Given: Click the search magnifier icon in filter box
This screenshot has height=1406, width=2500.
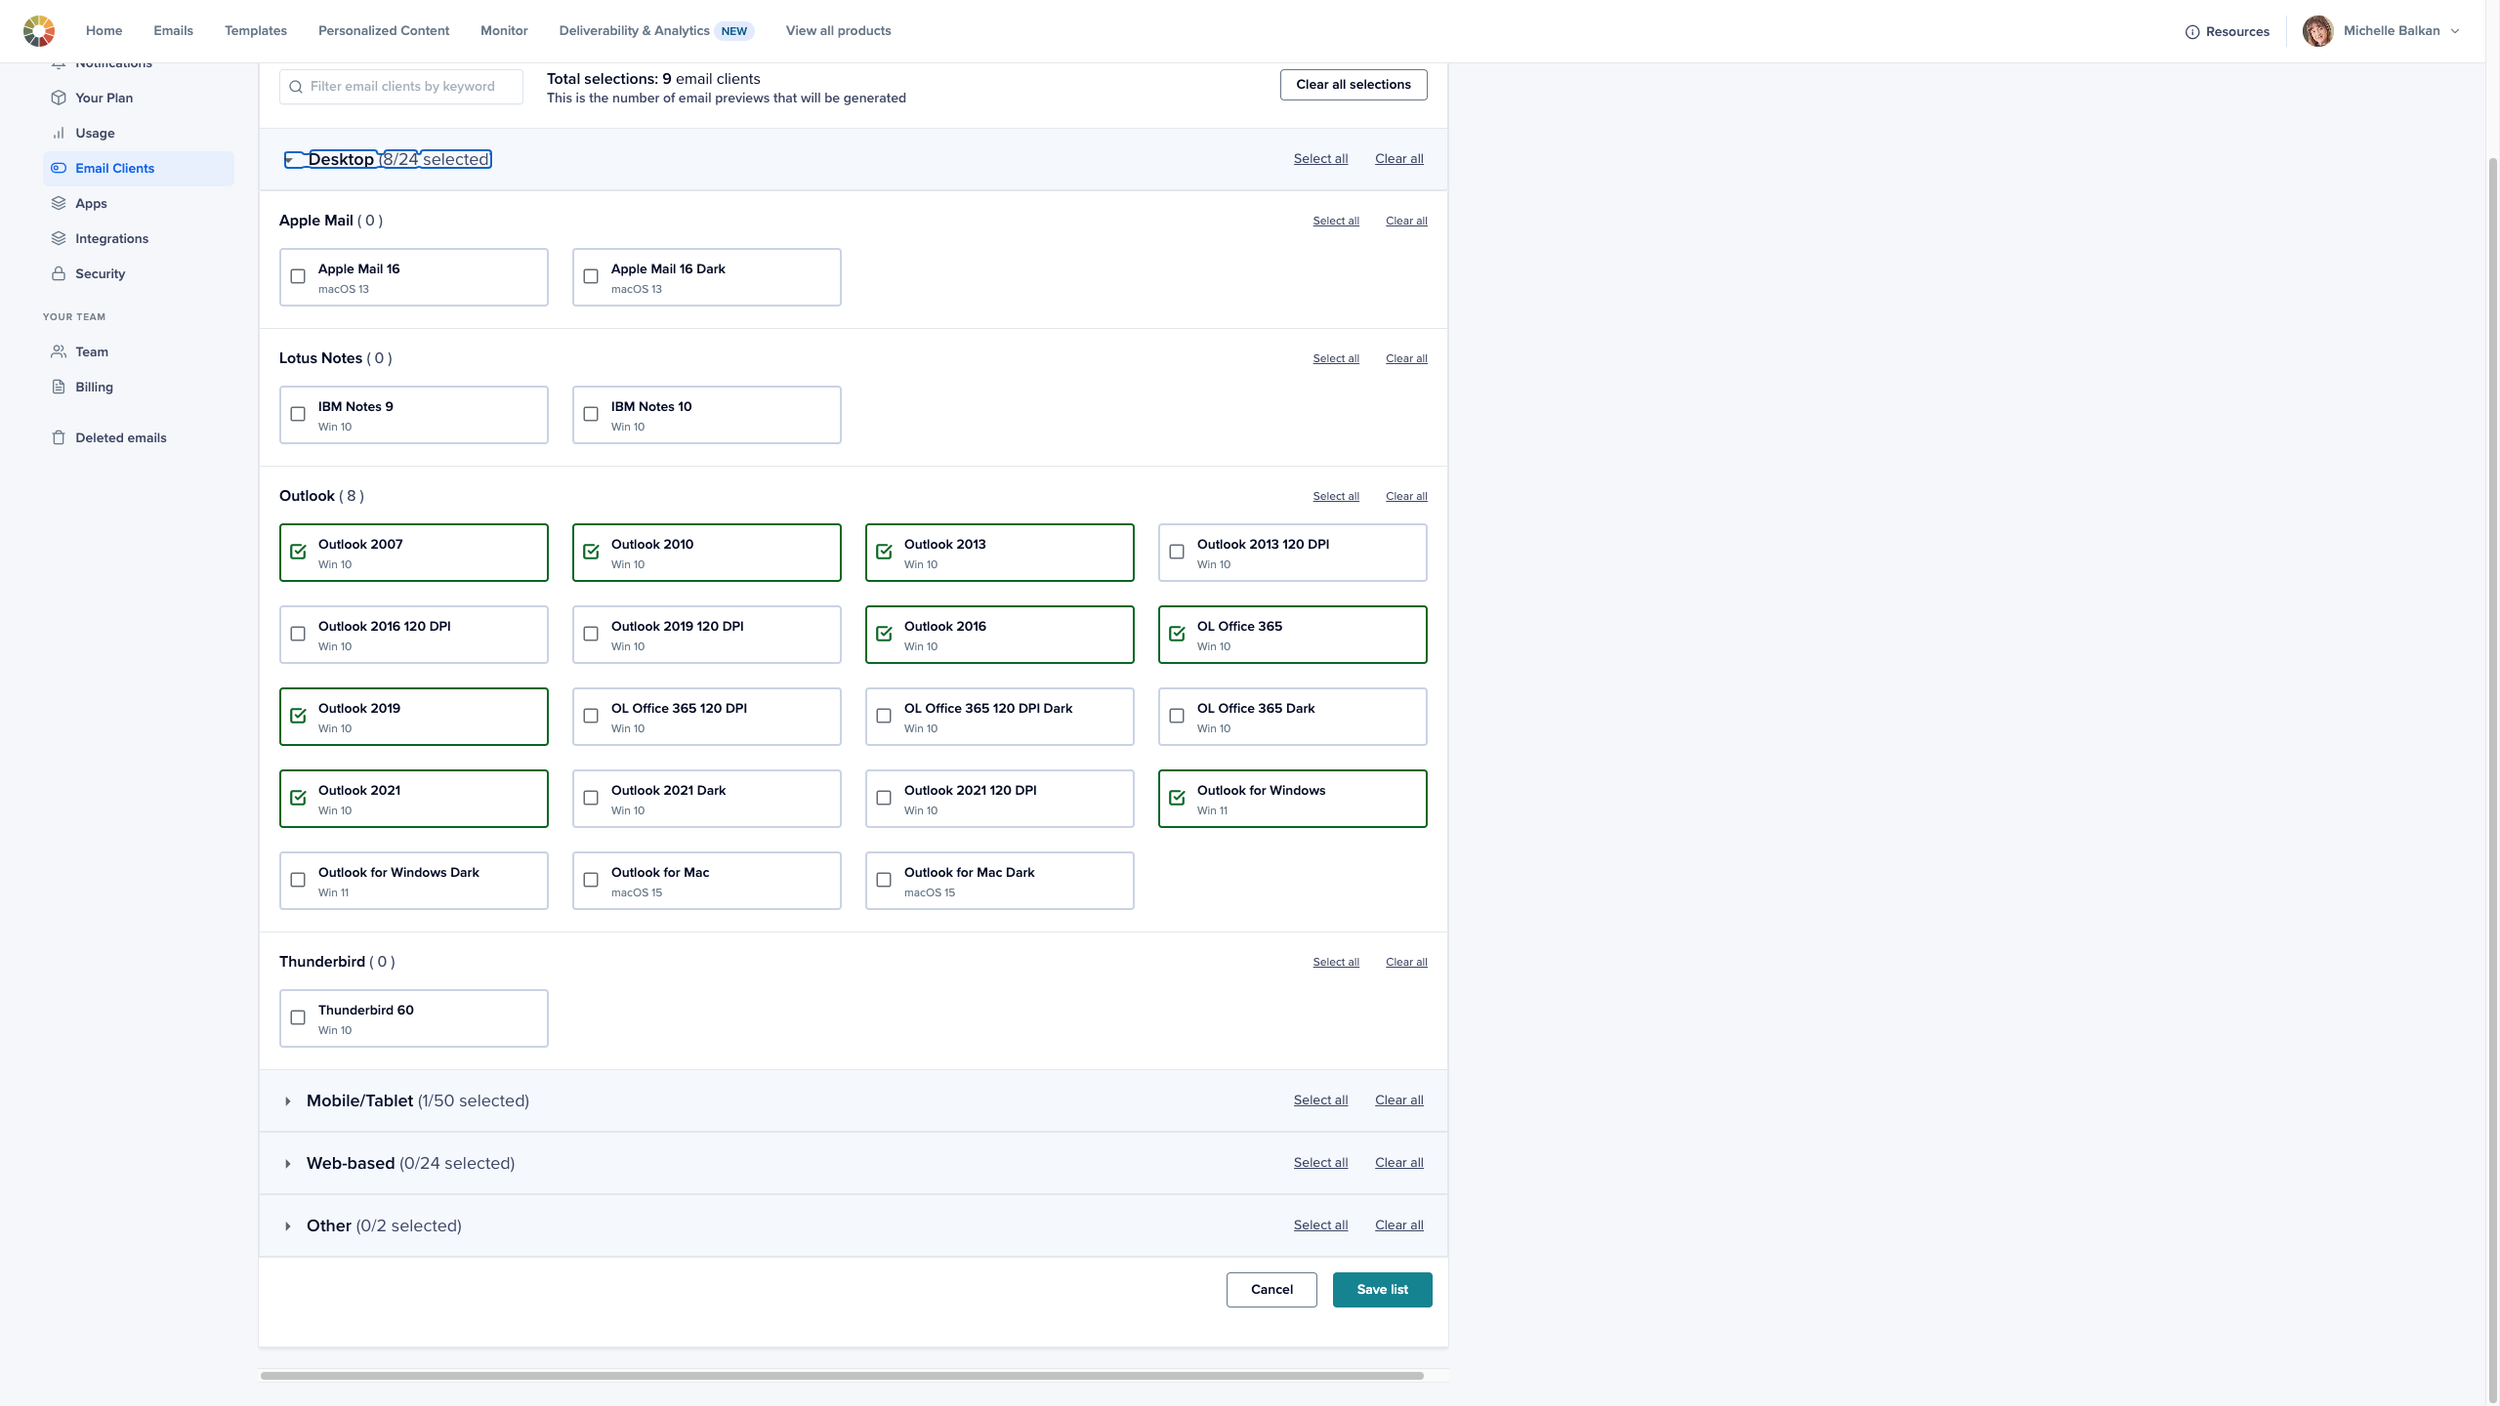Looking at the screenshot, I should pos(296,87).
